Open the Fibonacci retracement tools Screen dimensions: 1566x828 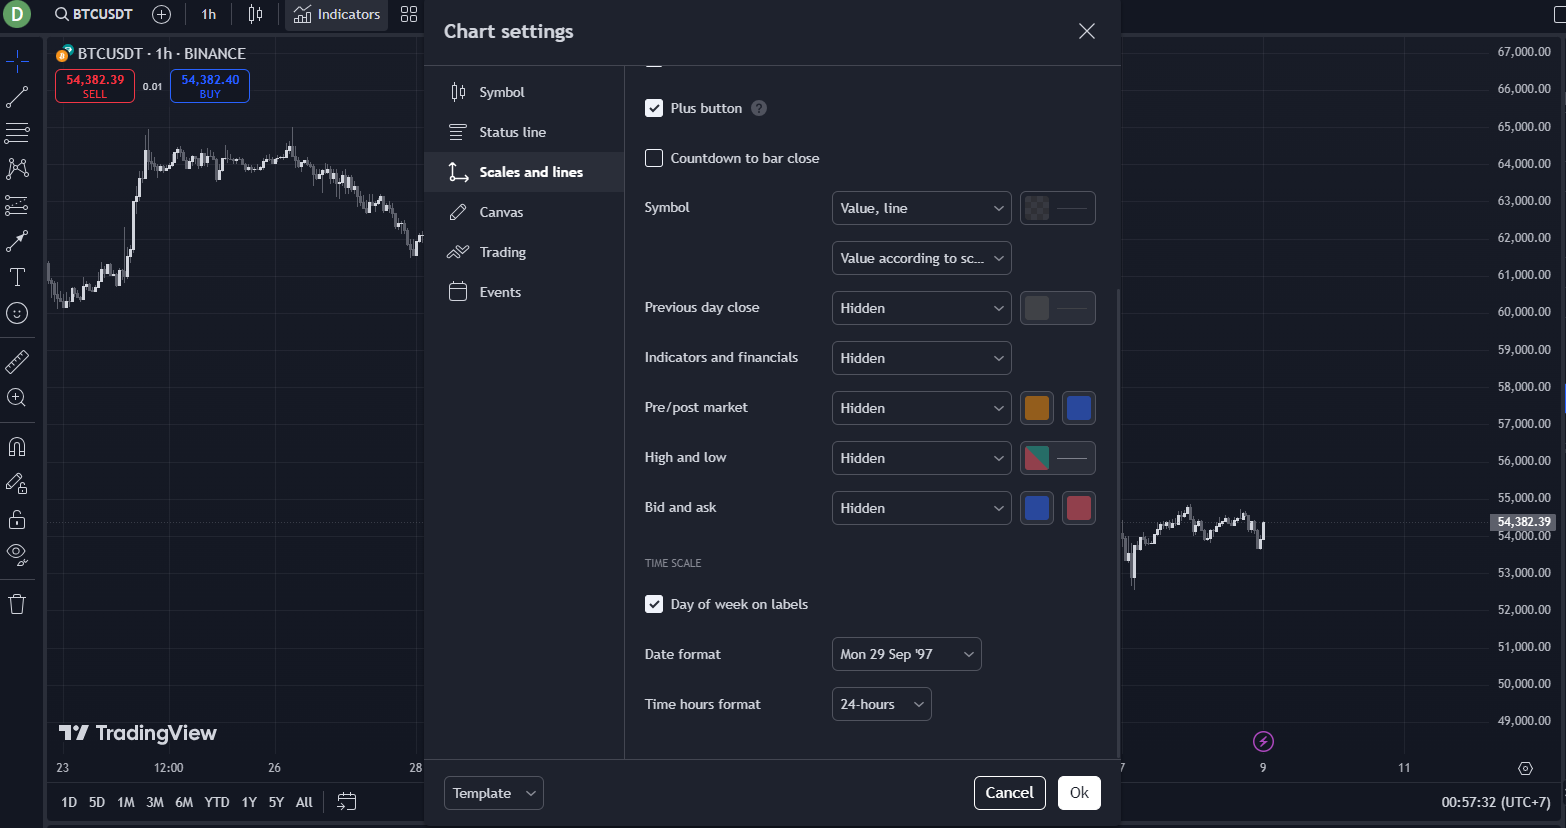17,133
